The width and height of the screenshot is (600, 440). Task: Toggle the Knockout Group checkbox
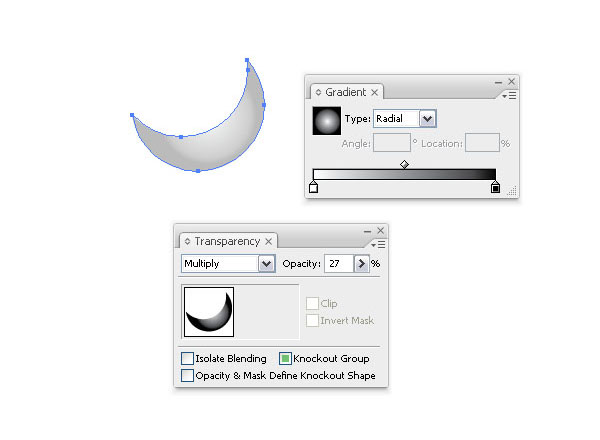tap(285, 359)
